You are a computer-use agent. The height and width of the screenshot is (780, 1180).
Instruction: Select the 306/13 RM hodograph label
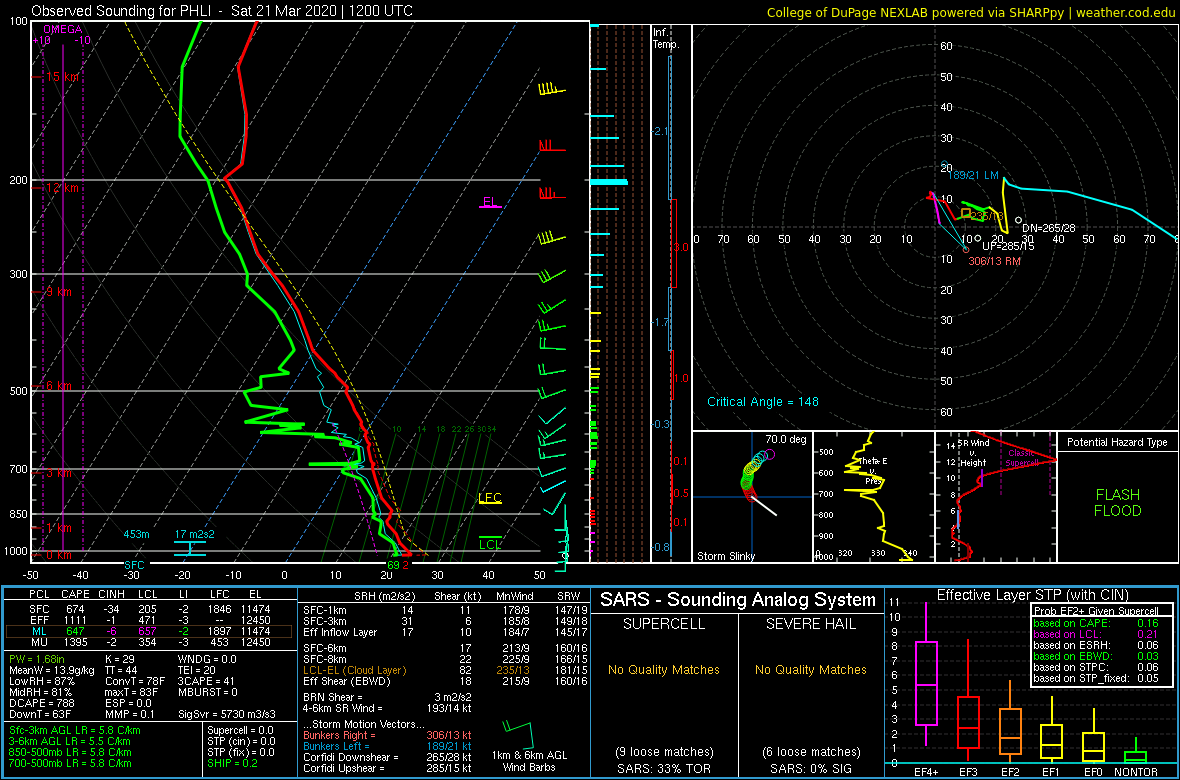tap(993, 261)
